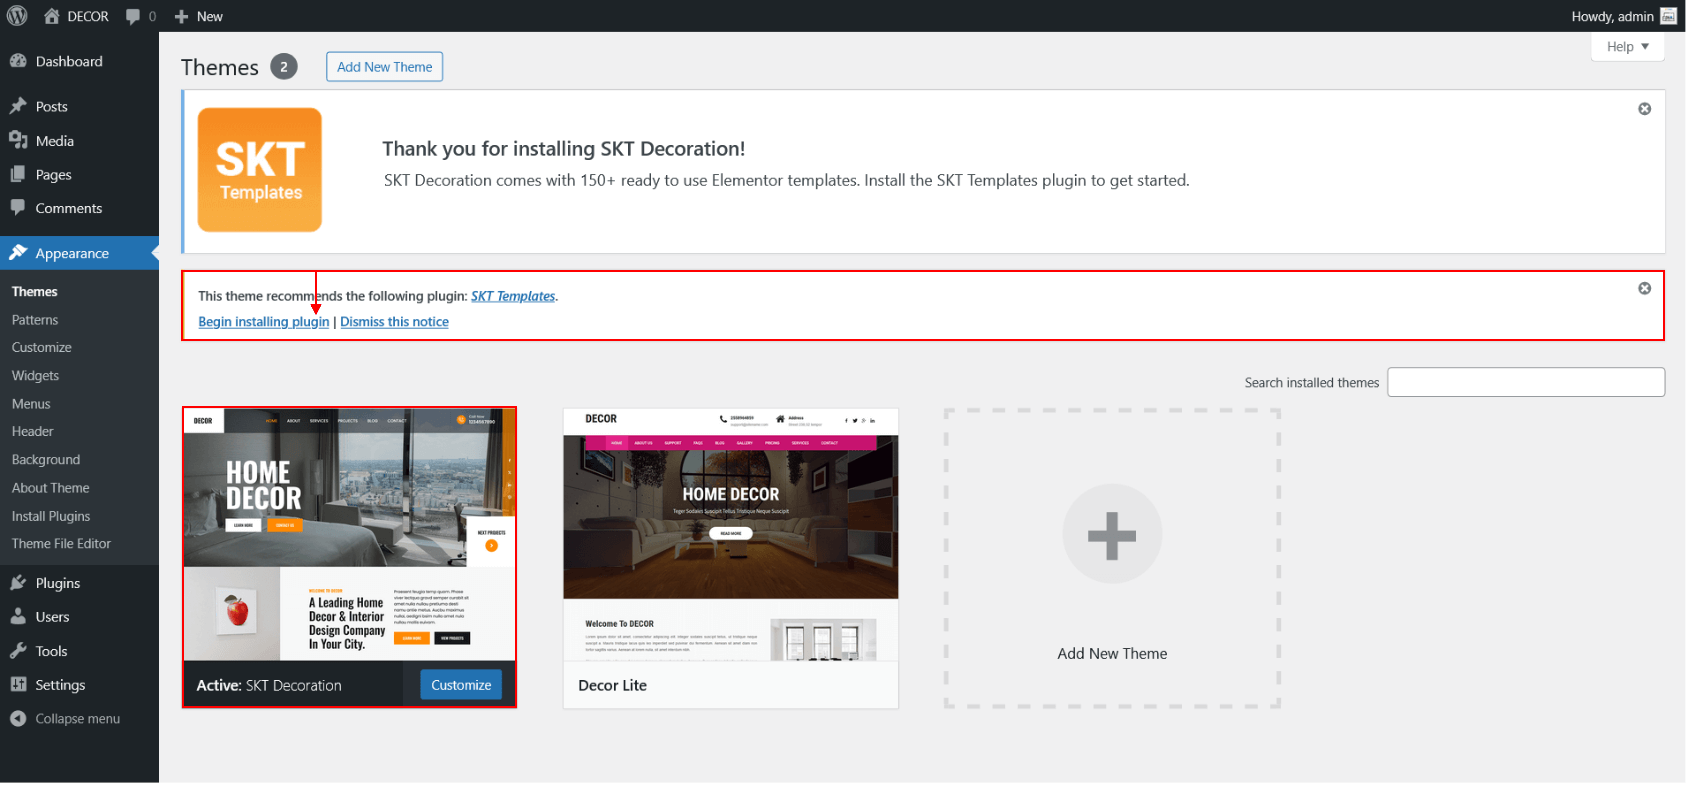
Task: Open the About Theme submenu item
Action: pyautogui.click(x=51, y=488)
